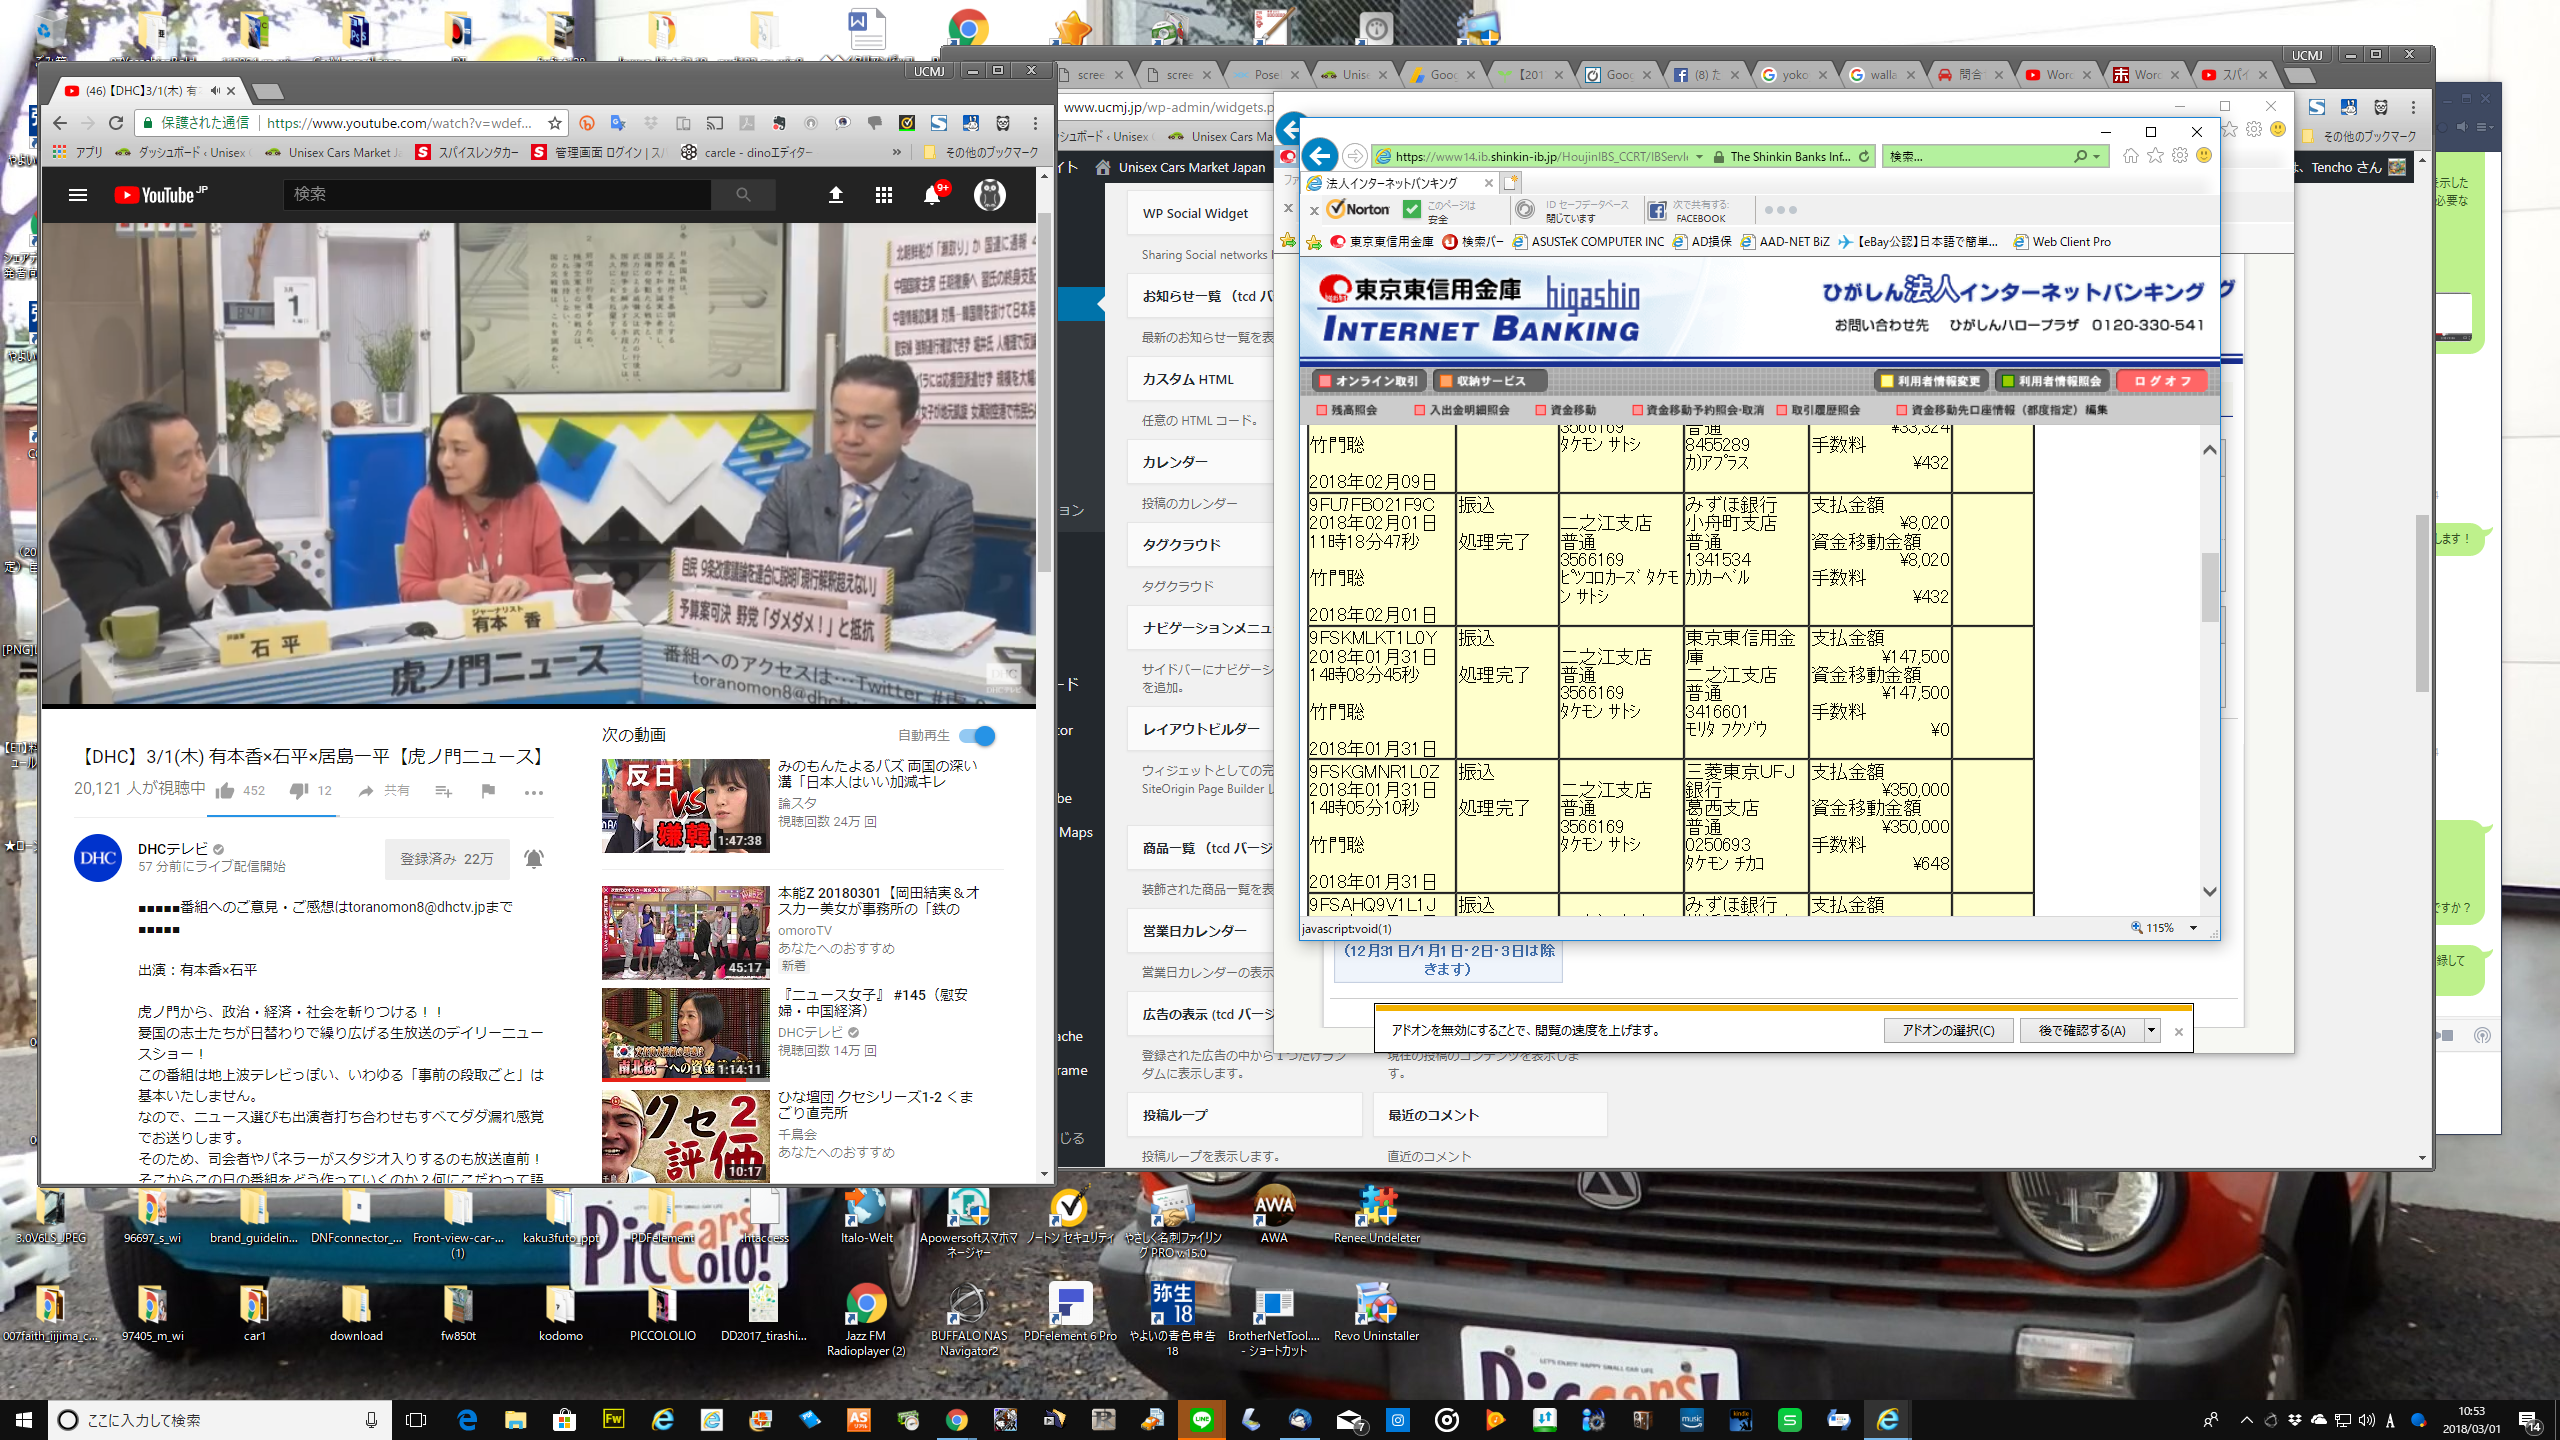Open the 収納サービス banking menu
2560x1440 pixels.
coord(1490,381)
